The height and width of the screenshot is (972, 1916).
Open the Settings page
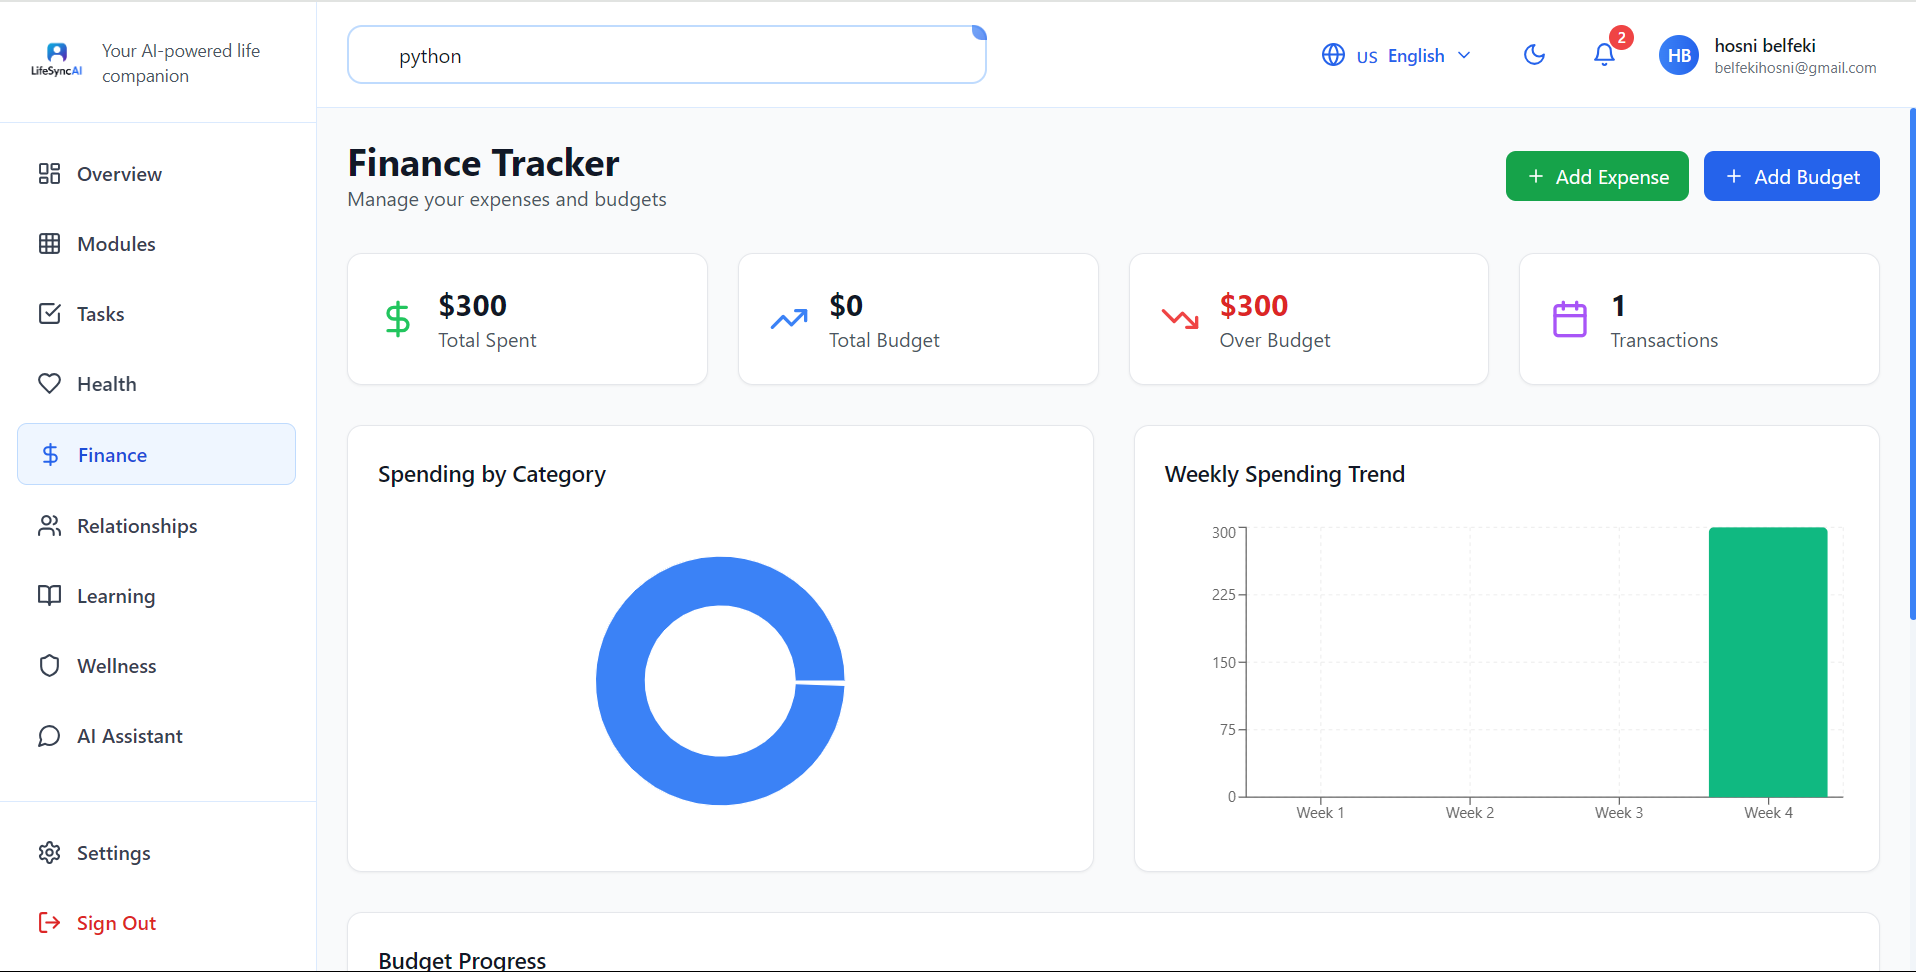point(156,853)
